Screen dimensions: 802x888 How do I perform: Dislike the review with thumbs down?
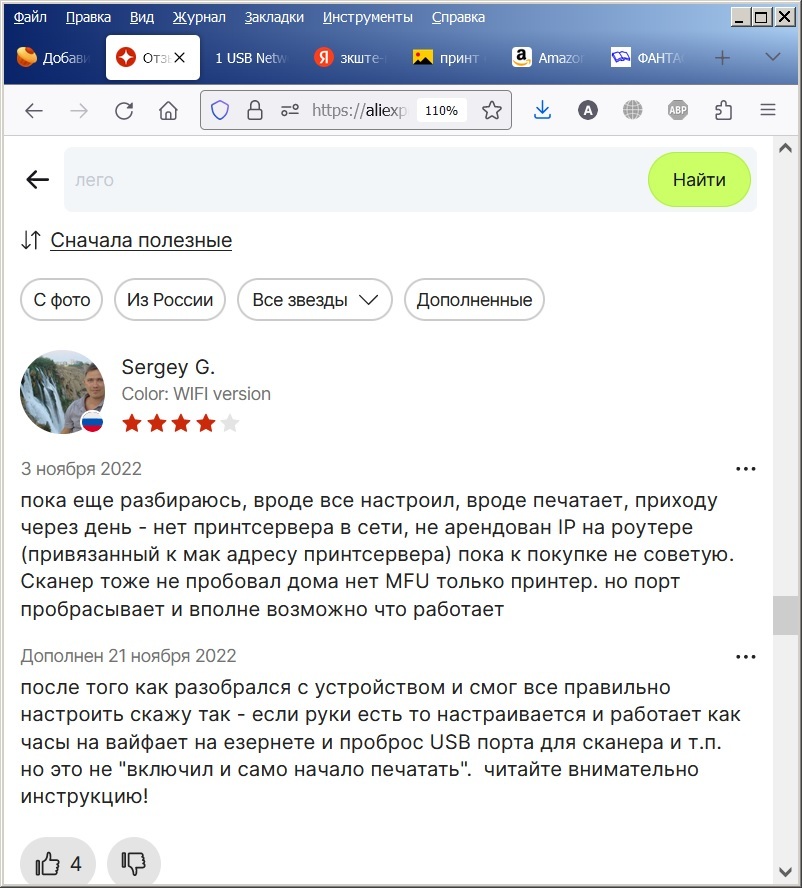click(134, 863)
